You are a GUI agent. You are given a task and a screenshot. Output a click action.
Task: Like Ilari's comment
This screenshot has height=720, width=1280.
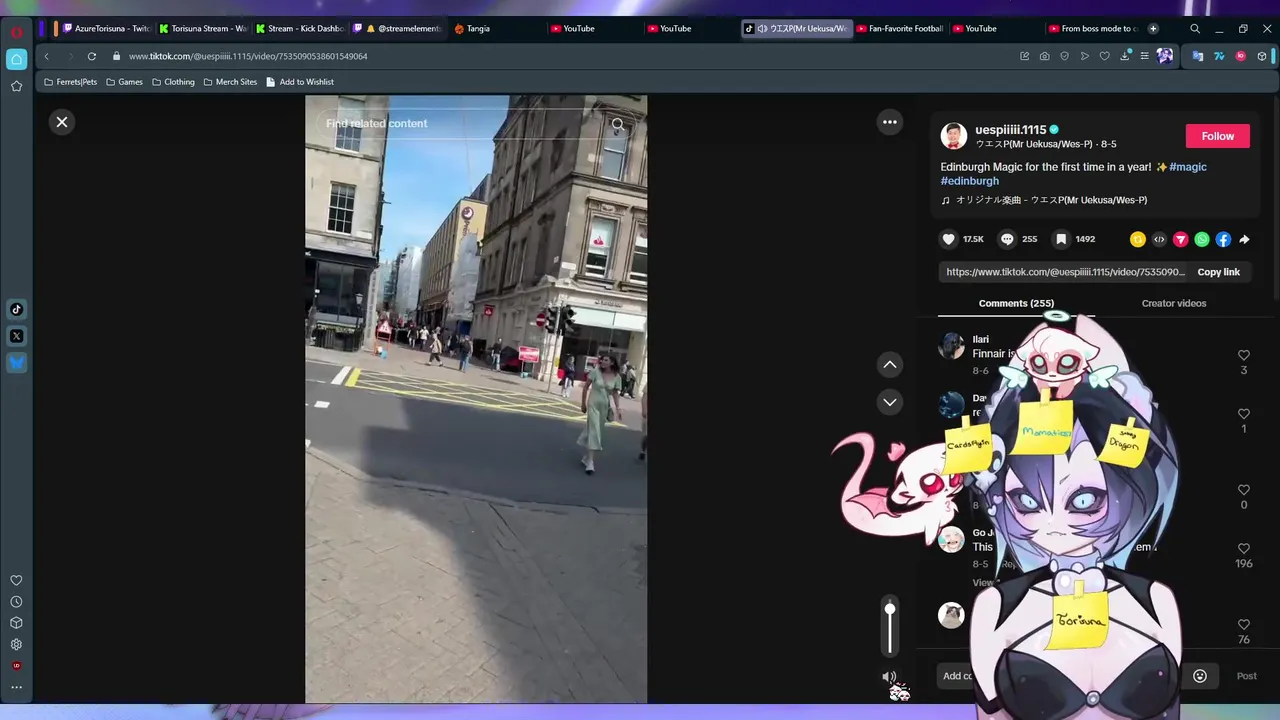pyautogui.click(x=1244, y=355)
